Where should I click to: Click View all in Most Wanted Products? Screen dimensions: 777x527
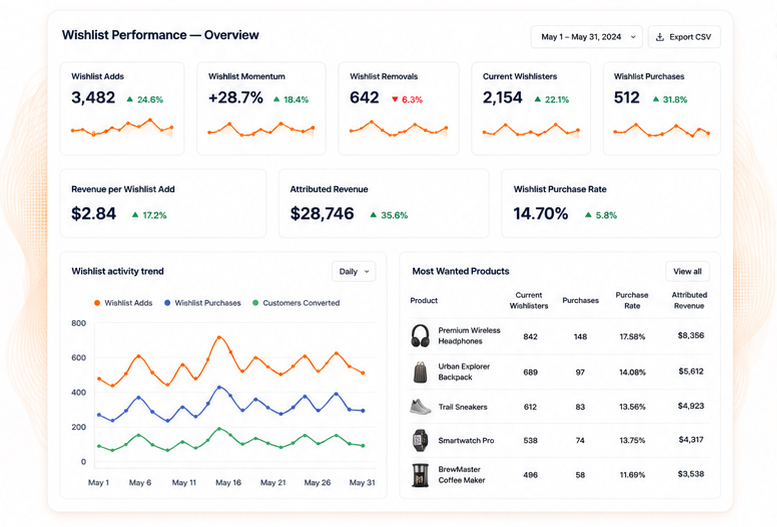[687, 271]
